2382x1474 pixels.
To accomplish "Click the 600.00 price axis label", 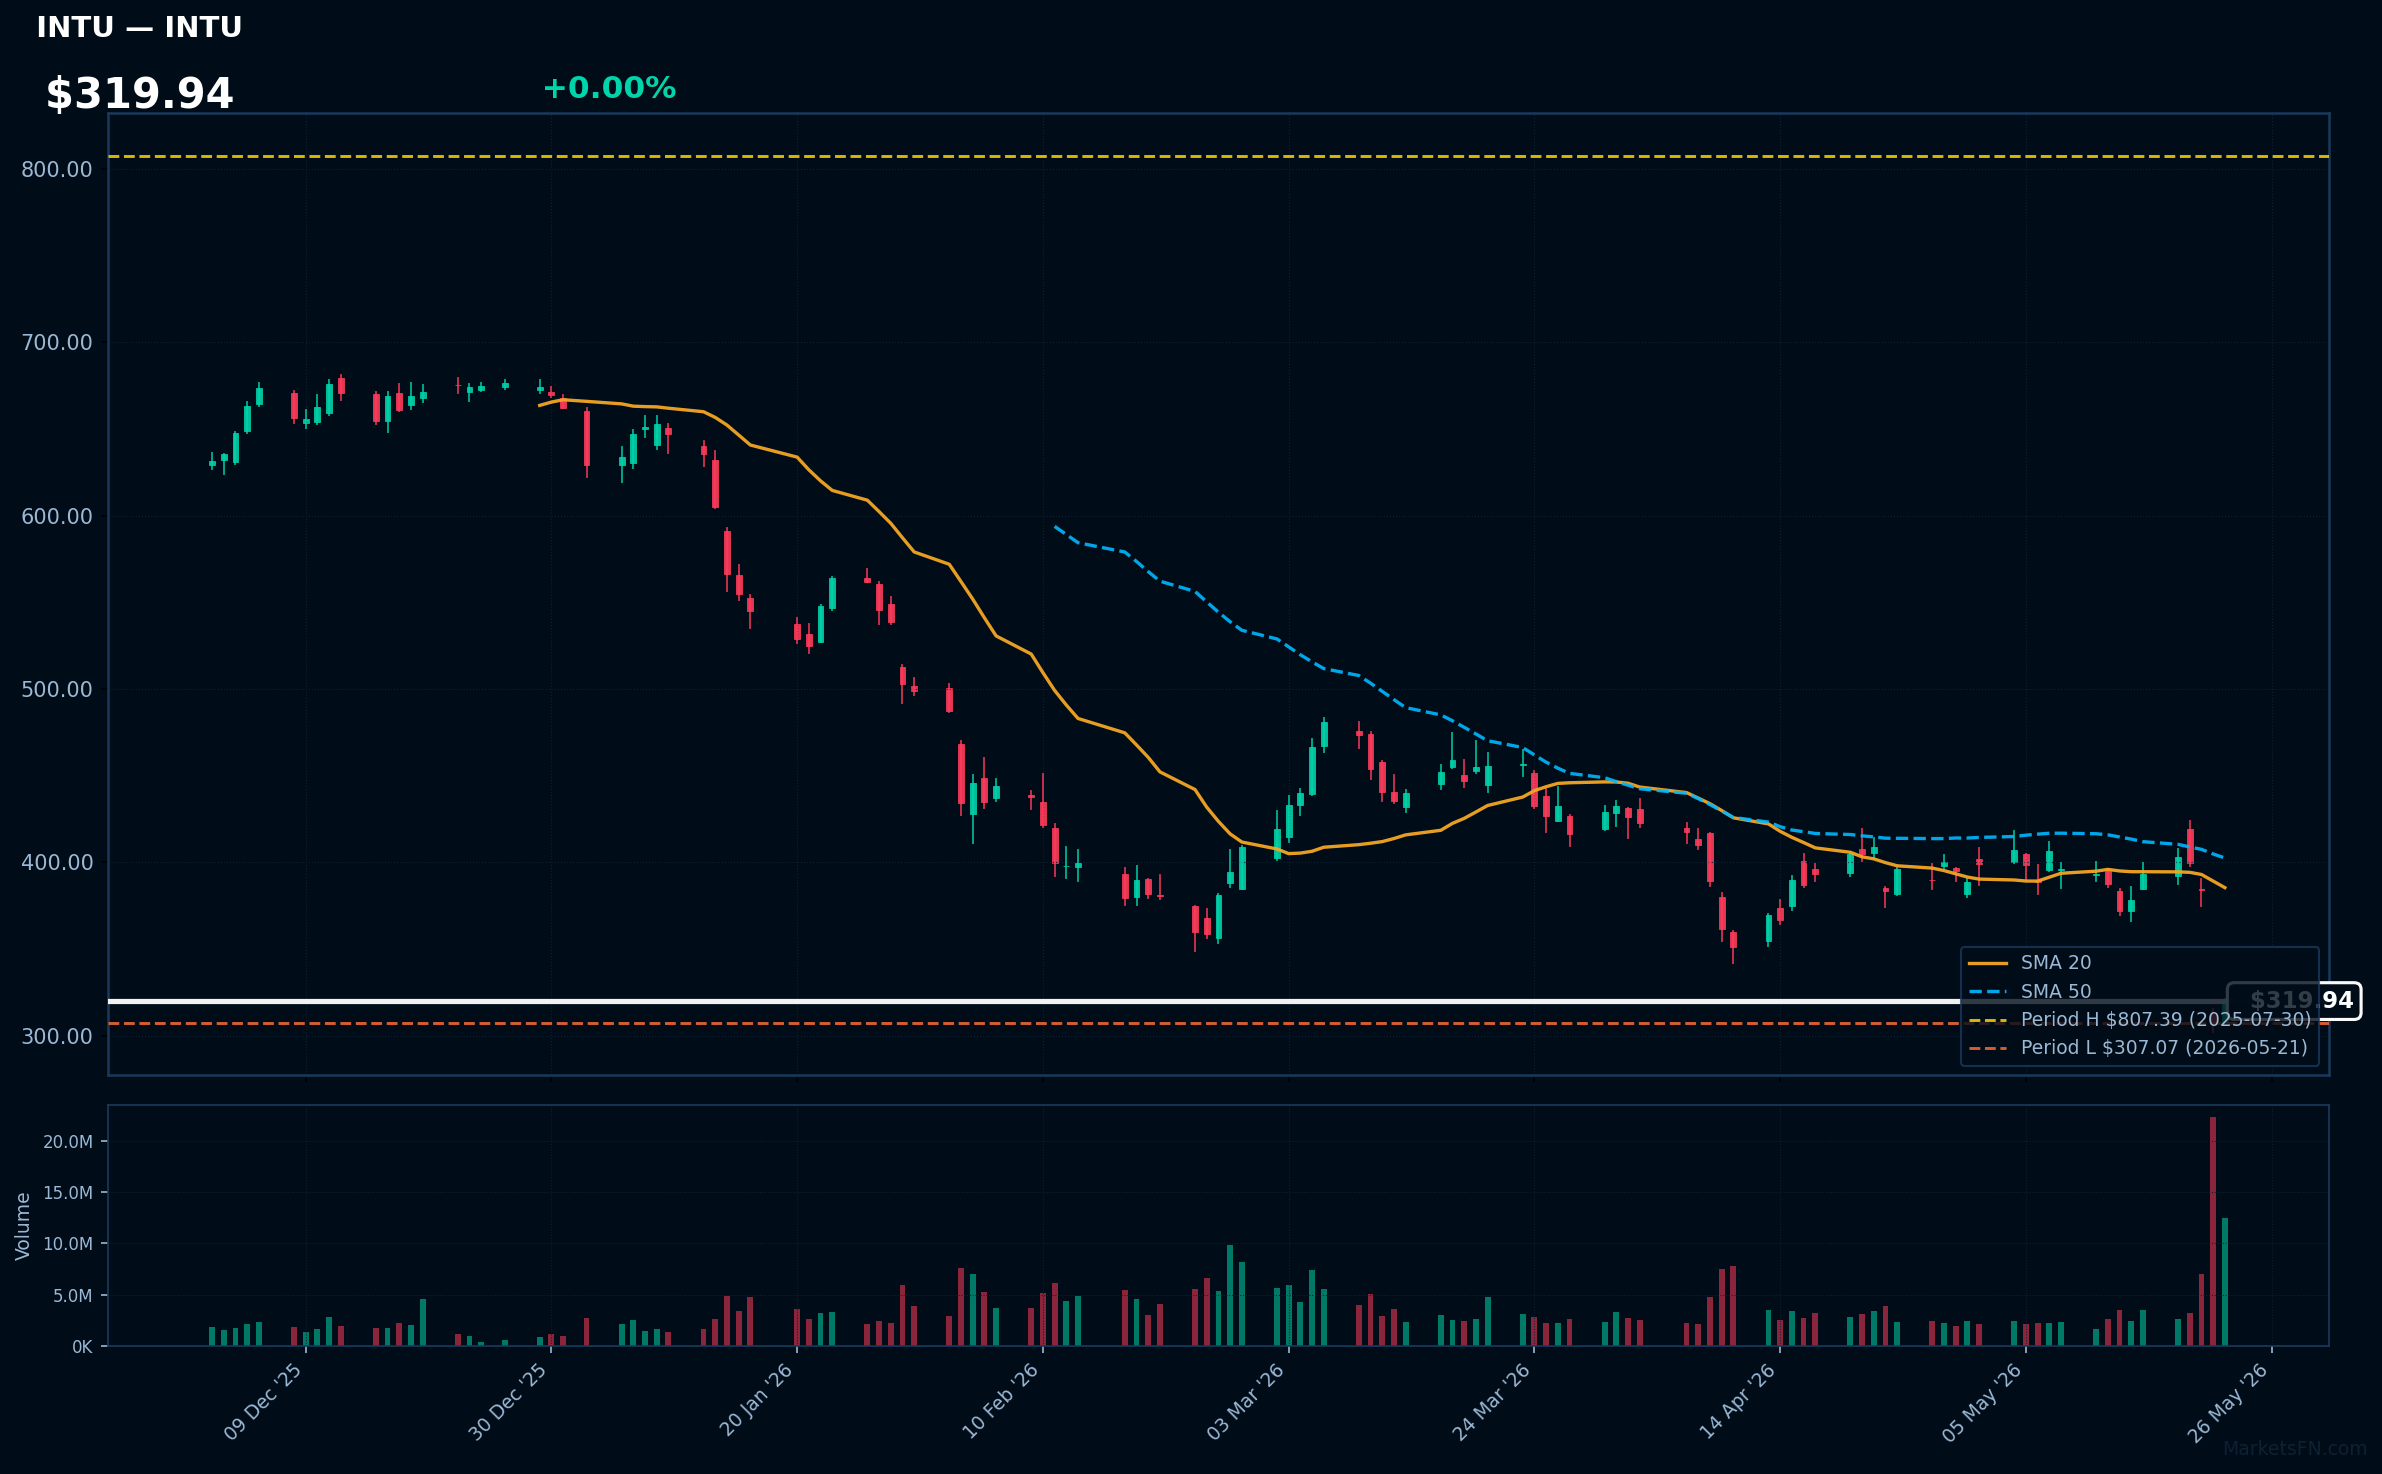I will click(57, 516).
